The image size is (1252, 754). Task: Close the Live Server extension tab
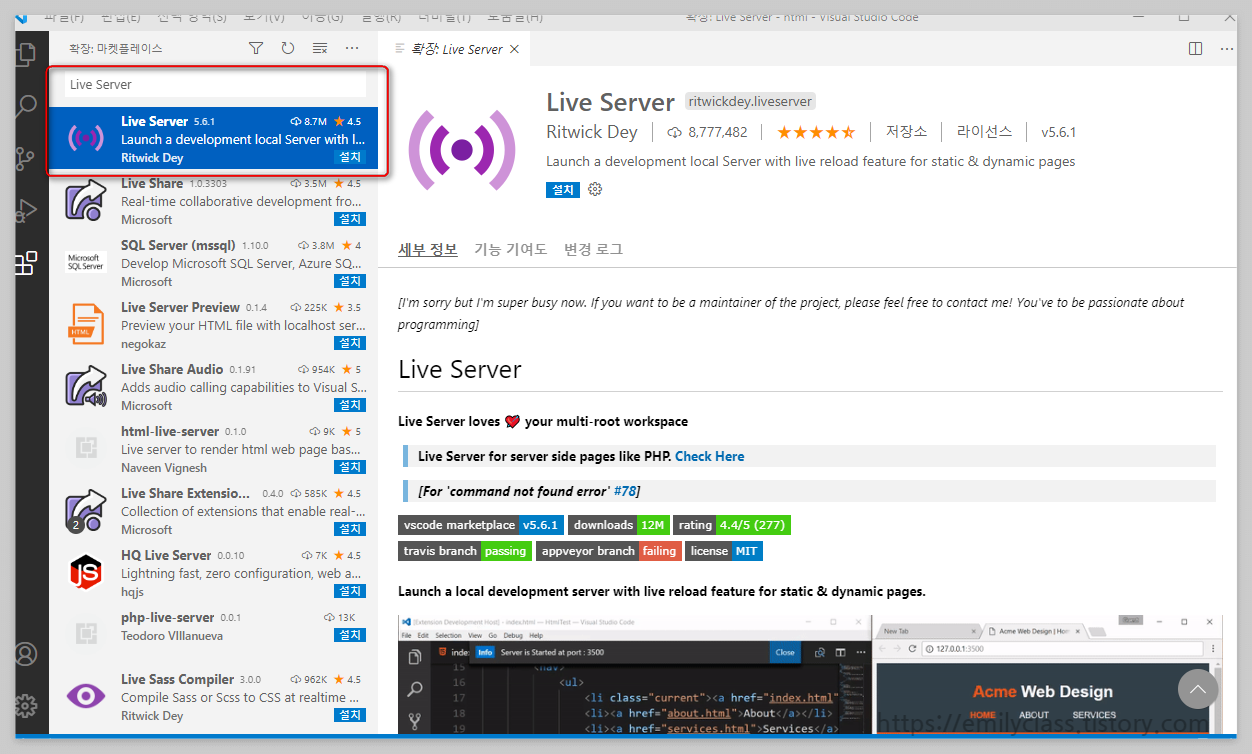pos(515,49)
